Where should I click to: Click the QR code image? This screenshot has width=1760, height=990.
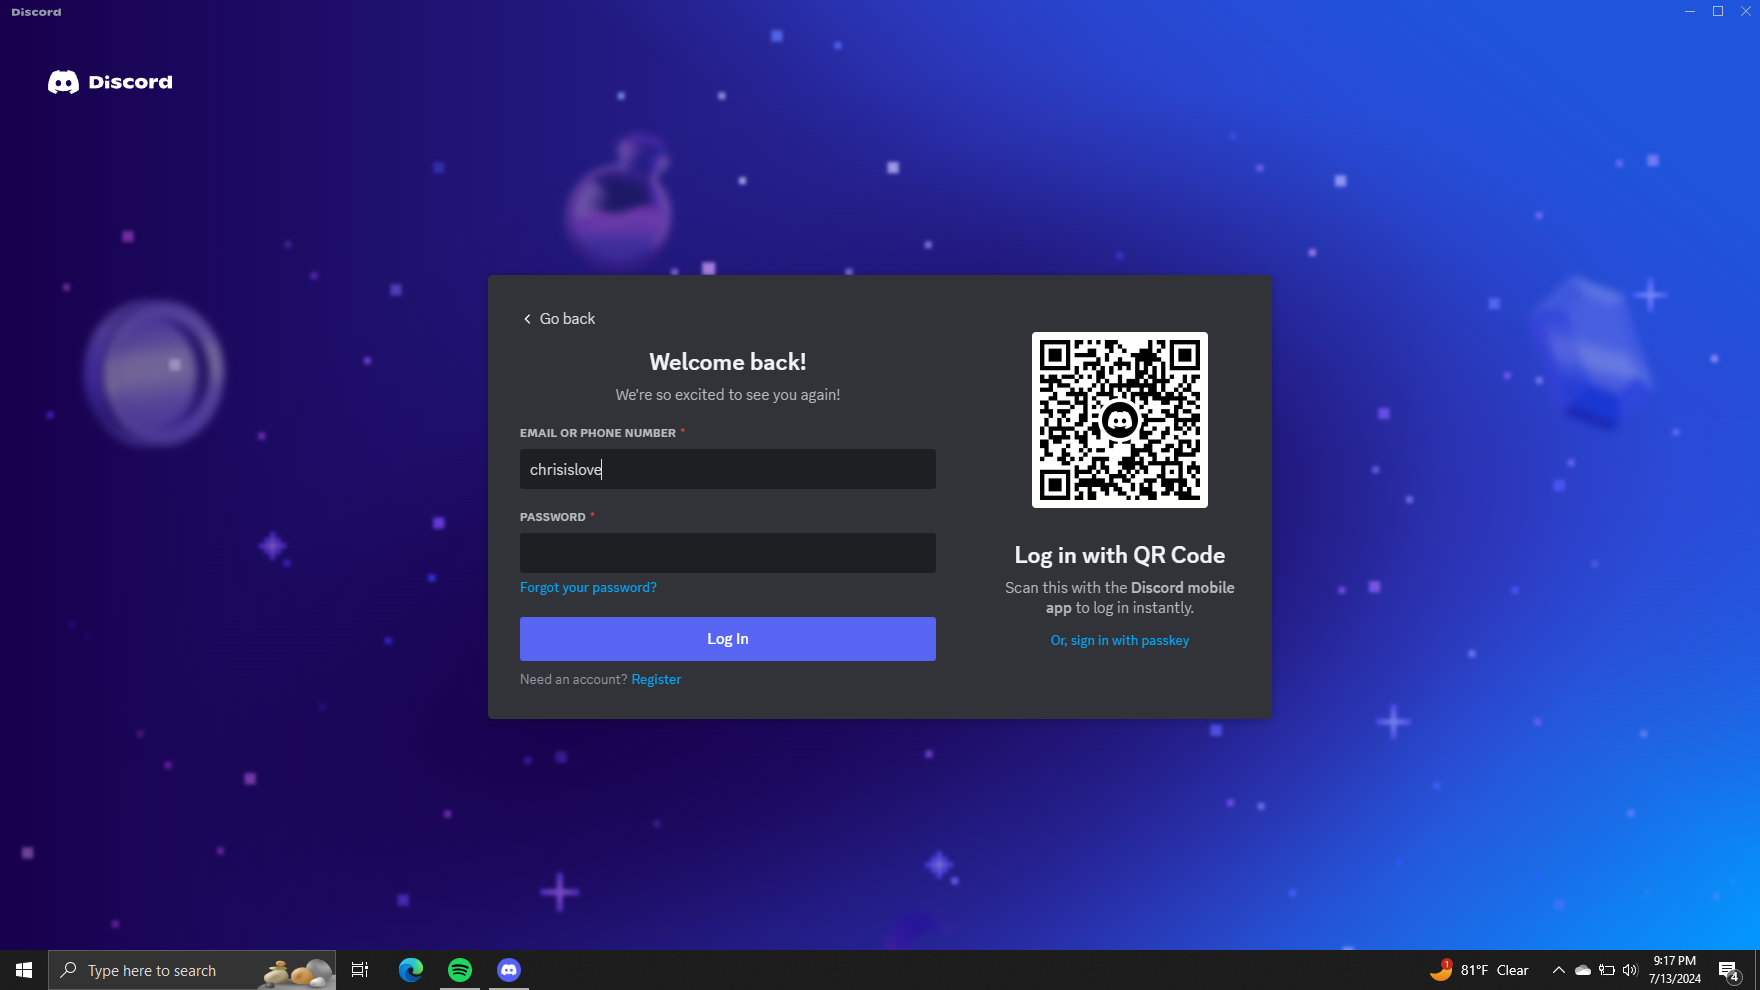(x=1120, y=420)
